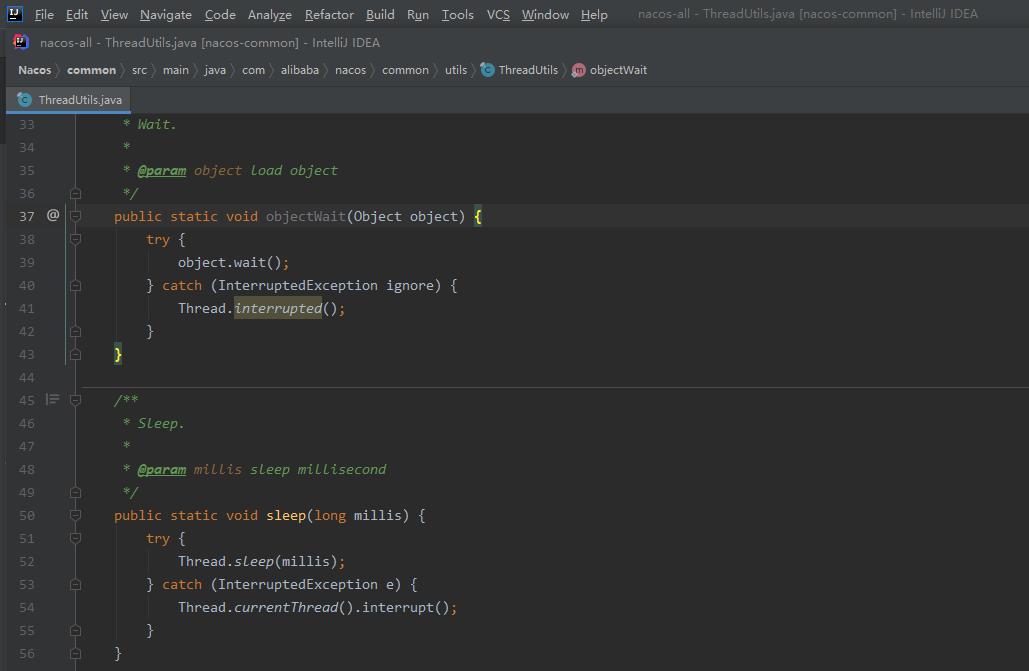Open the View menu
Image resolution: width=1029 pixels, height=671 pixels.
tap(114, 14)
